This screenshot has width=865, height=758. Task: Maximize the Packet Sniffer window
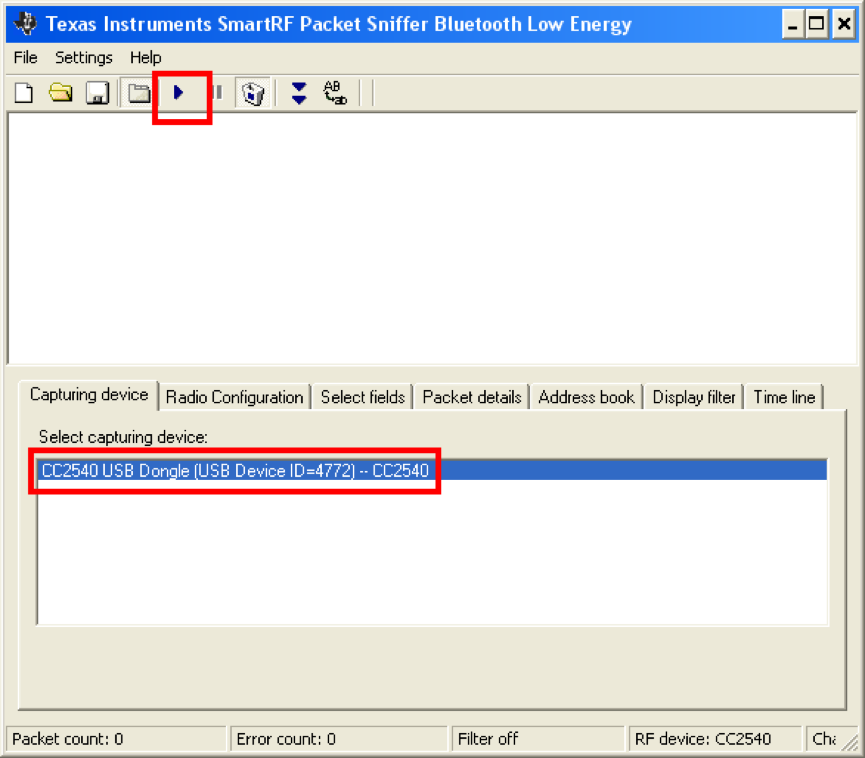pyautogui.click(x=816, y=24)
